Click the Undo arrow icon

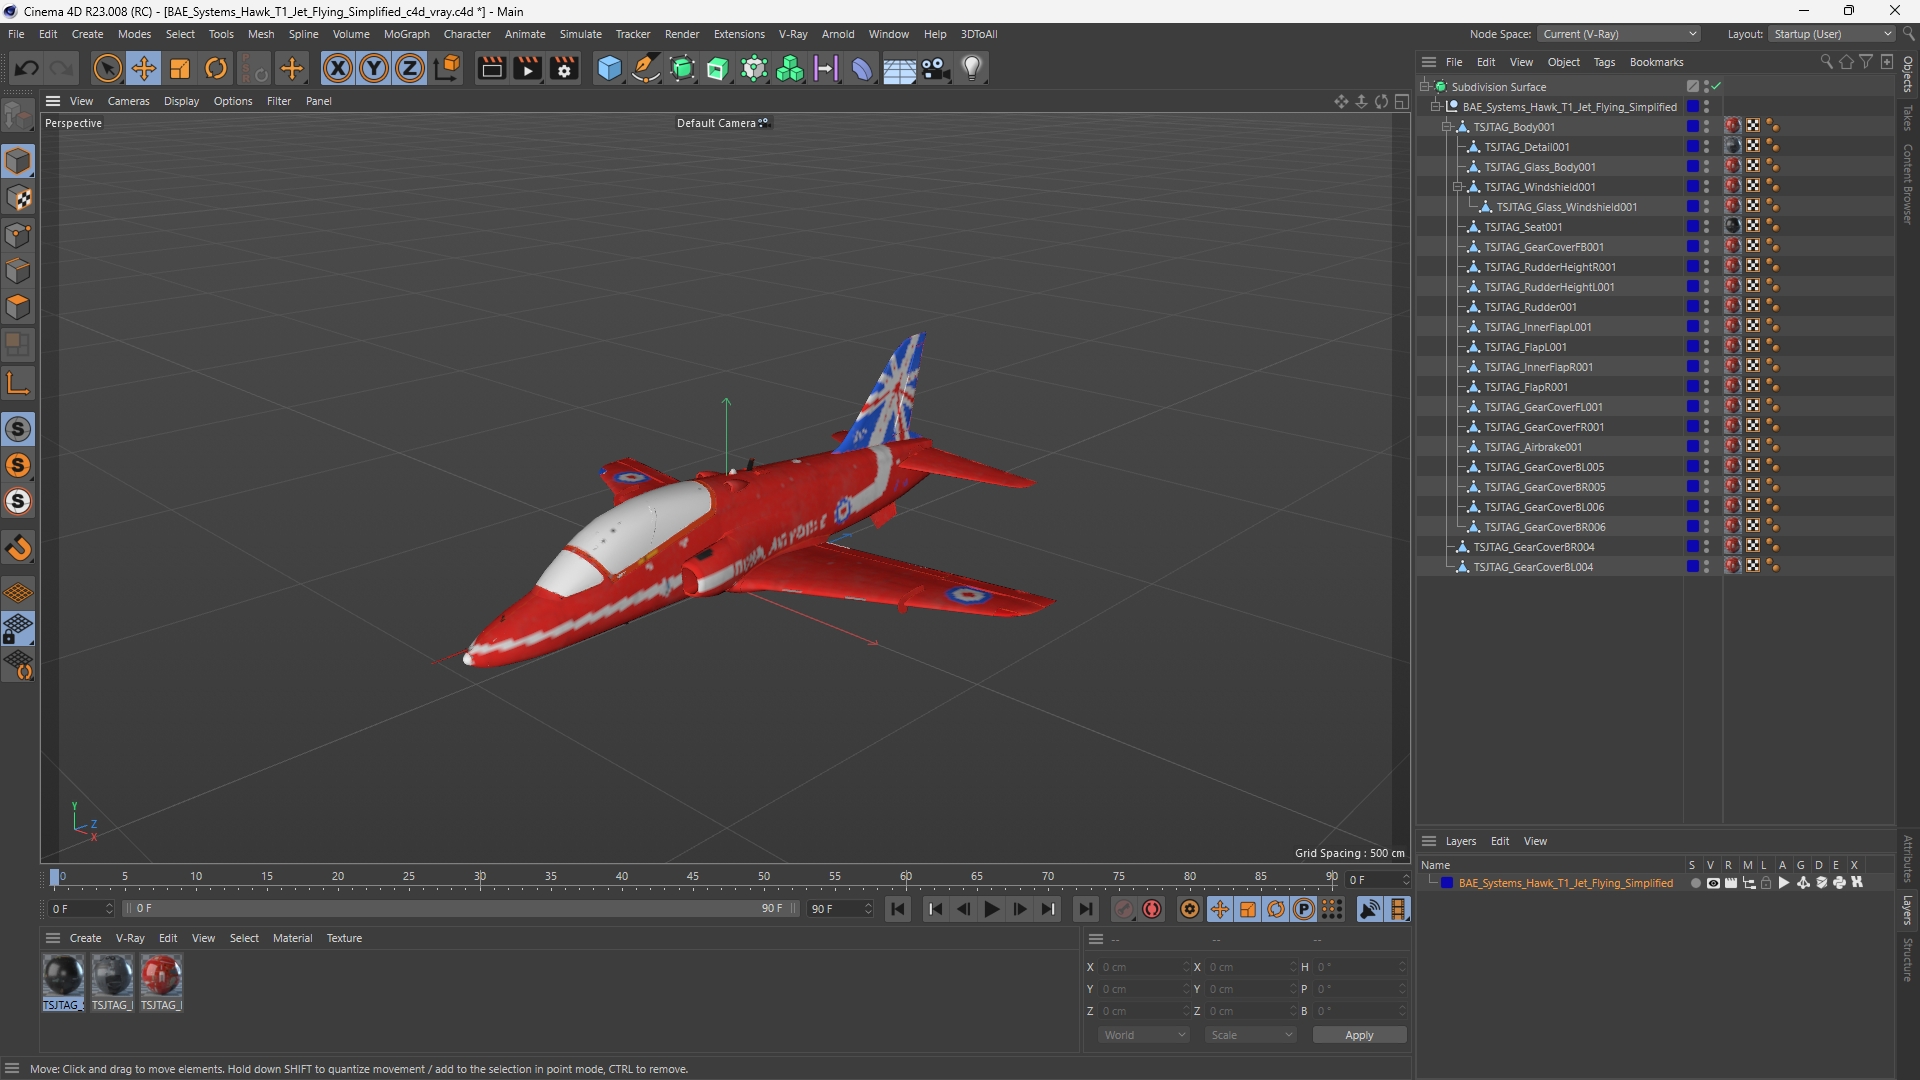(27, 68)
